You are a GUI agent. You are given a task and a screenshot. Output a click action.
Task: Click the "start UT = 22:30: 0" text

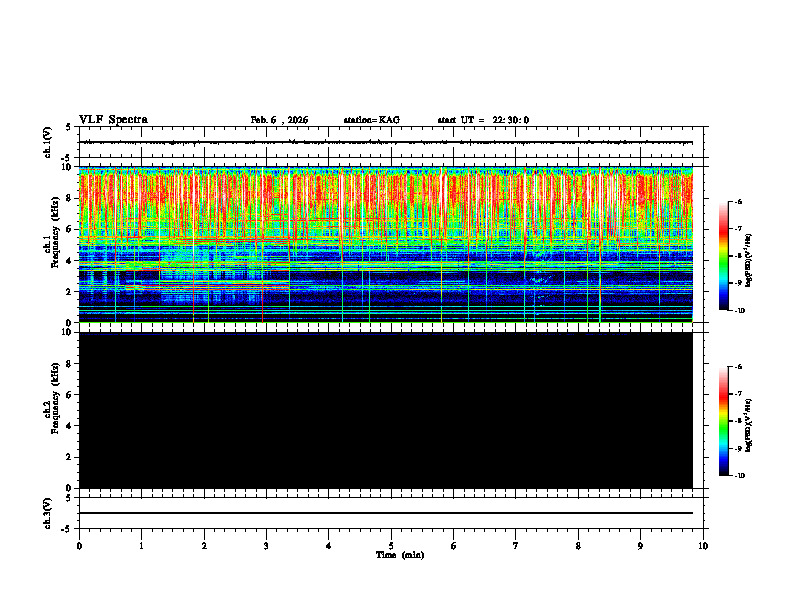click(x=483, y=120)
